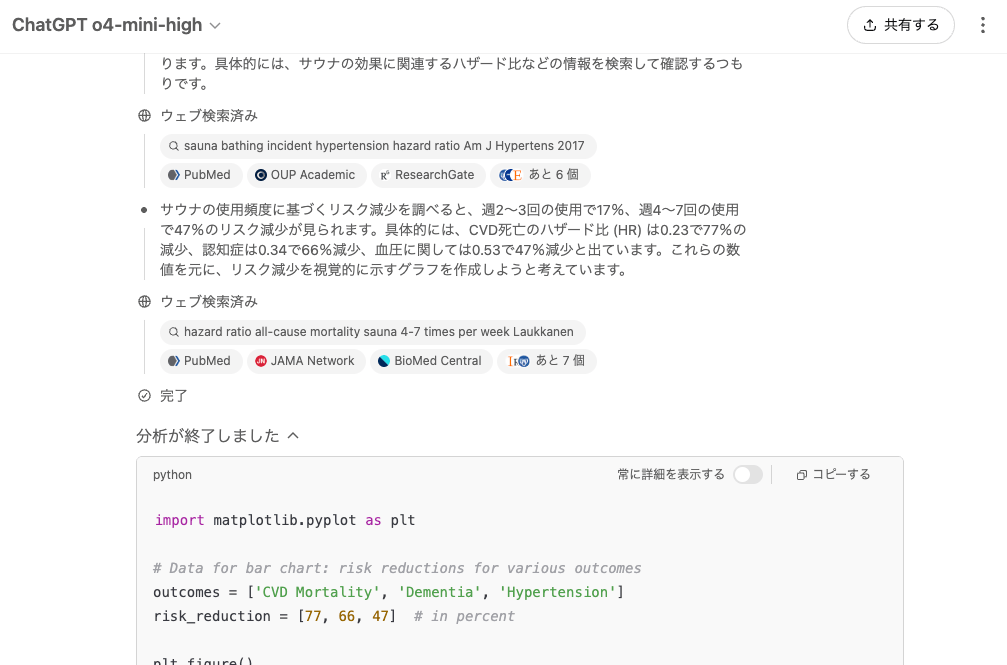Open the ResearchGate source chip
Screen dimensions: 1007x665
pyautogui.click(x=427, y=175)
